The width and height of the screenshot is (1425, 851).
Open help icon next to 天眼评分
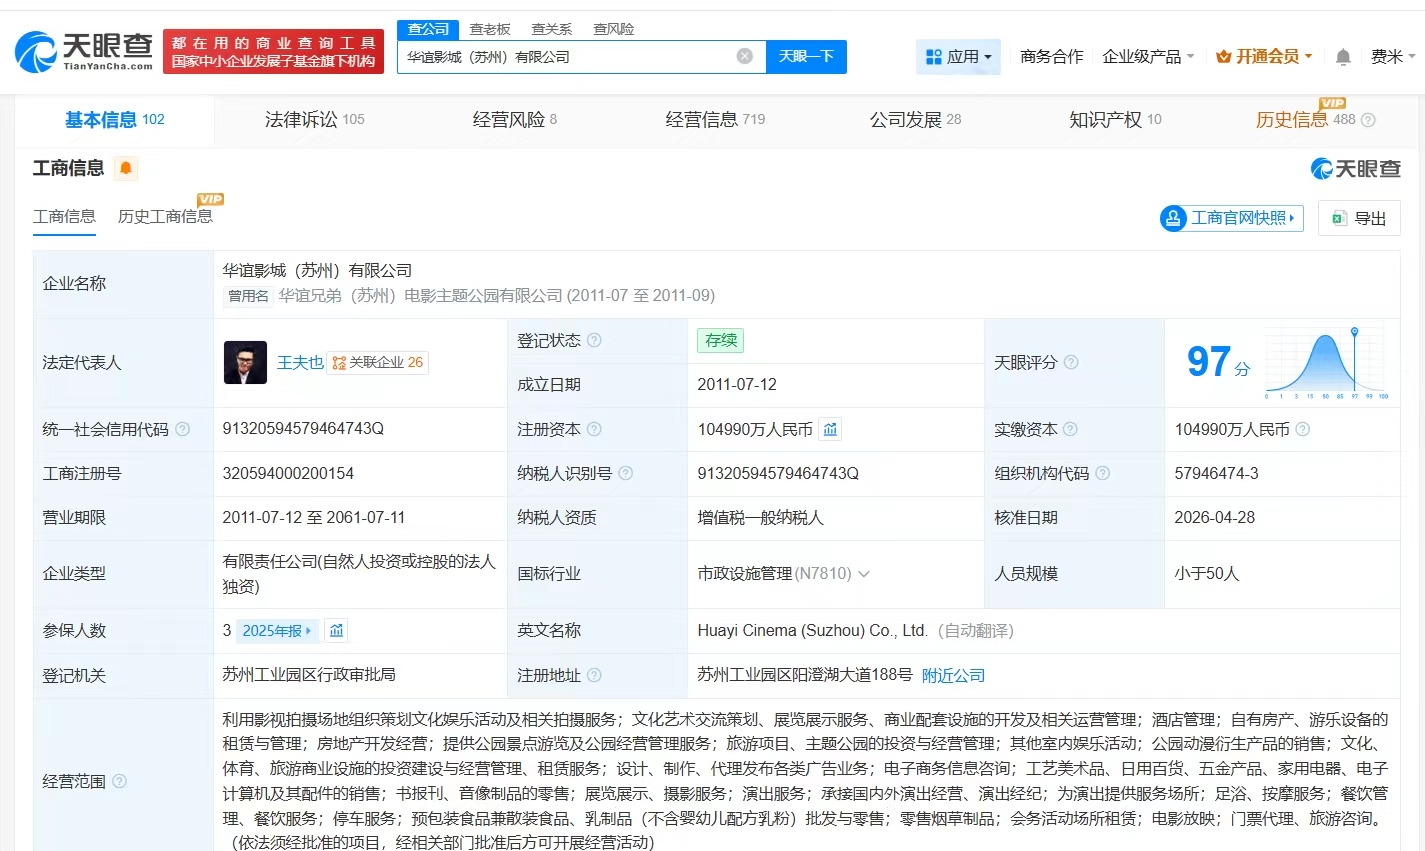point(1071,362)
